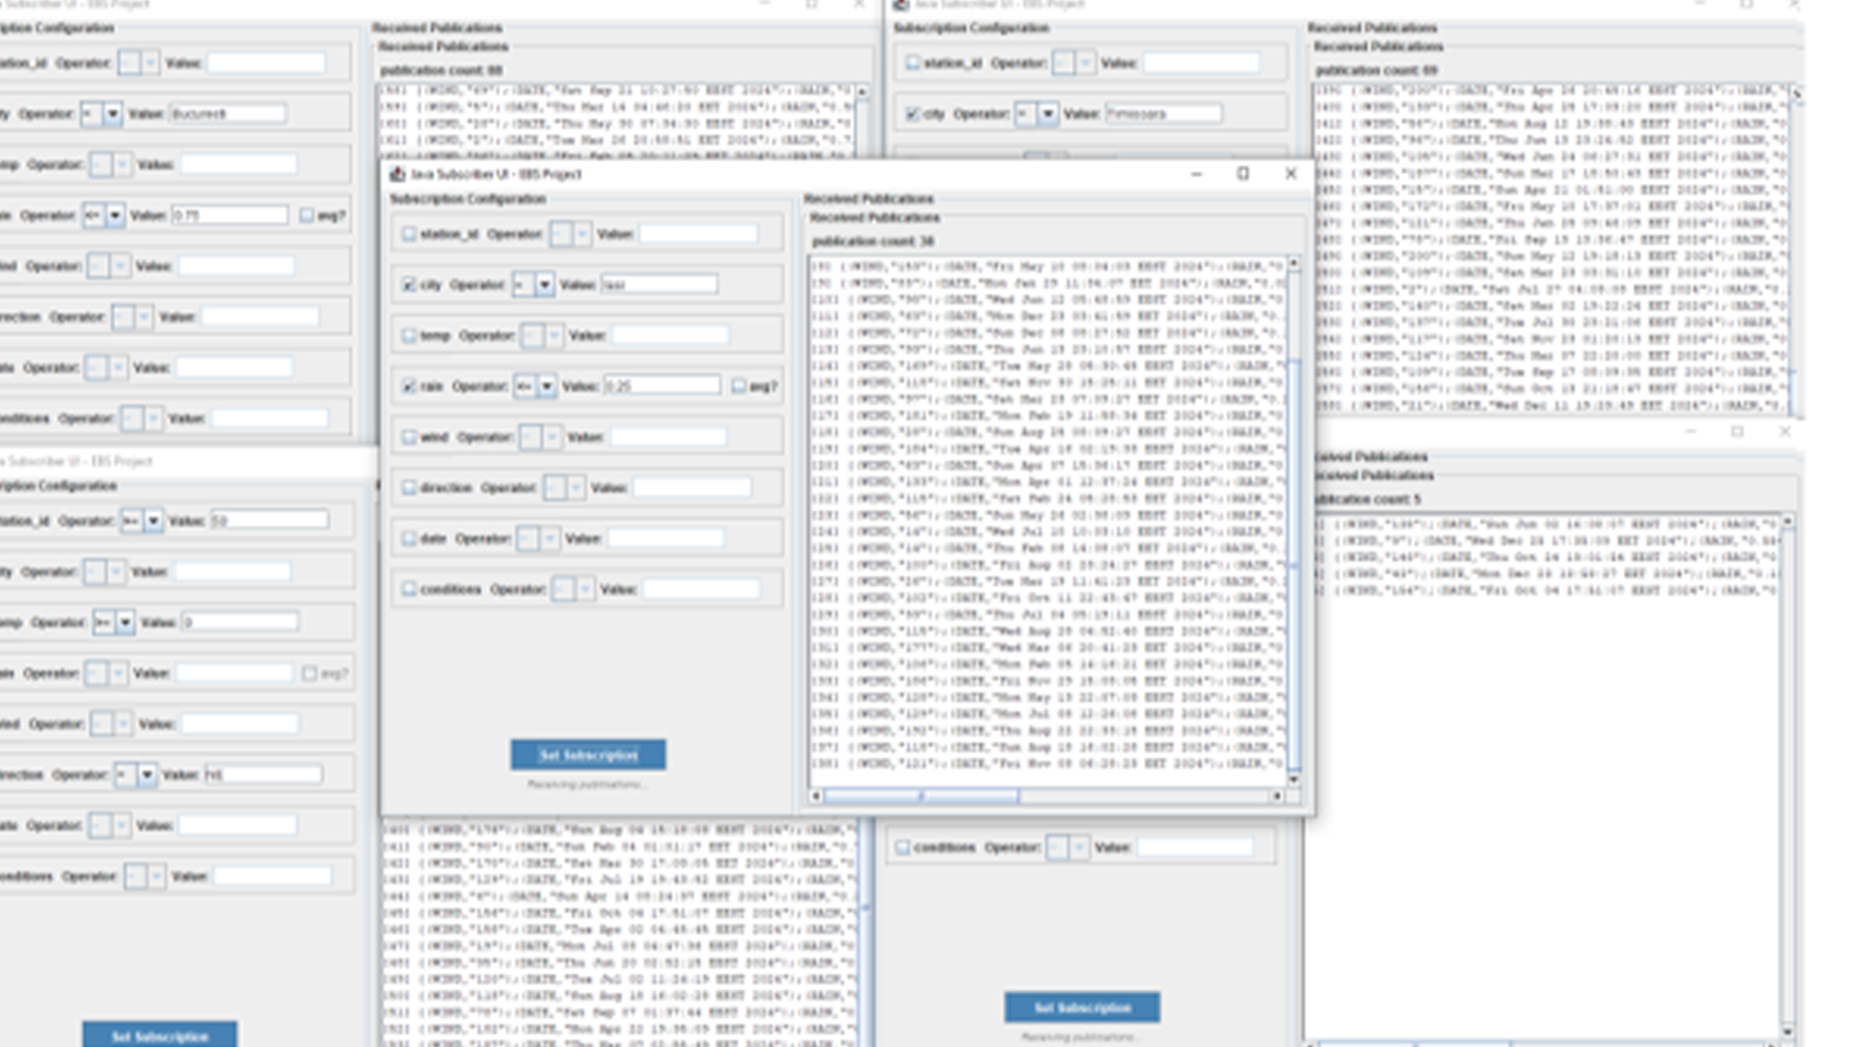Enable the direction checkbox in the front window
The width and height of the screenshot is (1860, 1047).
tap(409, 488)
